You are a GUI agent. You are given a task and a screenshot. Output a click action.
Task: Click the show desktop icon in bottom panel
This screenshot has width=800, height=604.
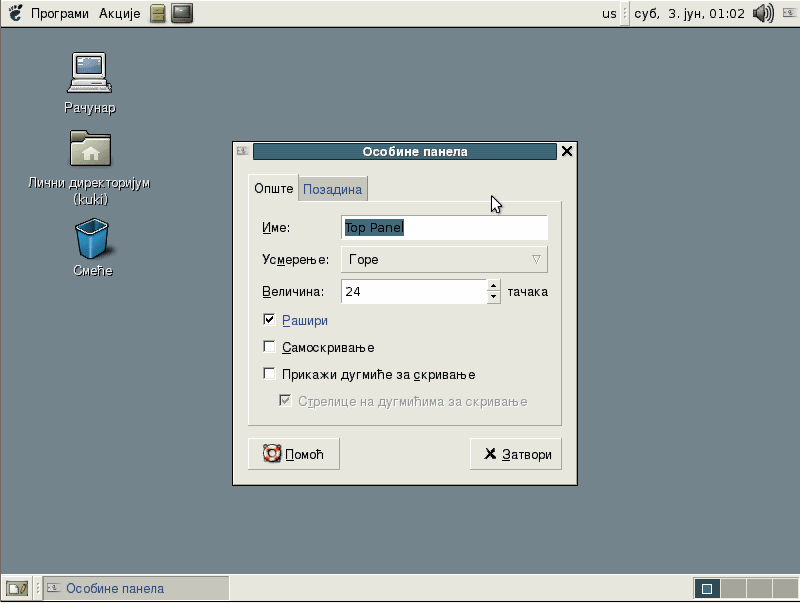point(17,589)
